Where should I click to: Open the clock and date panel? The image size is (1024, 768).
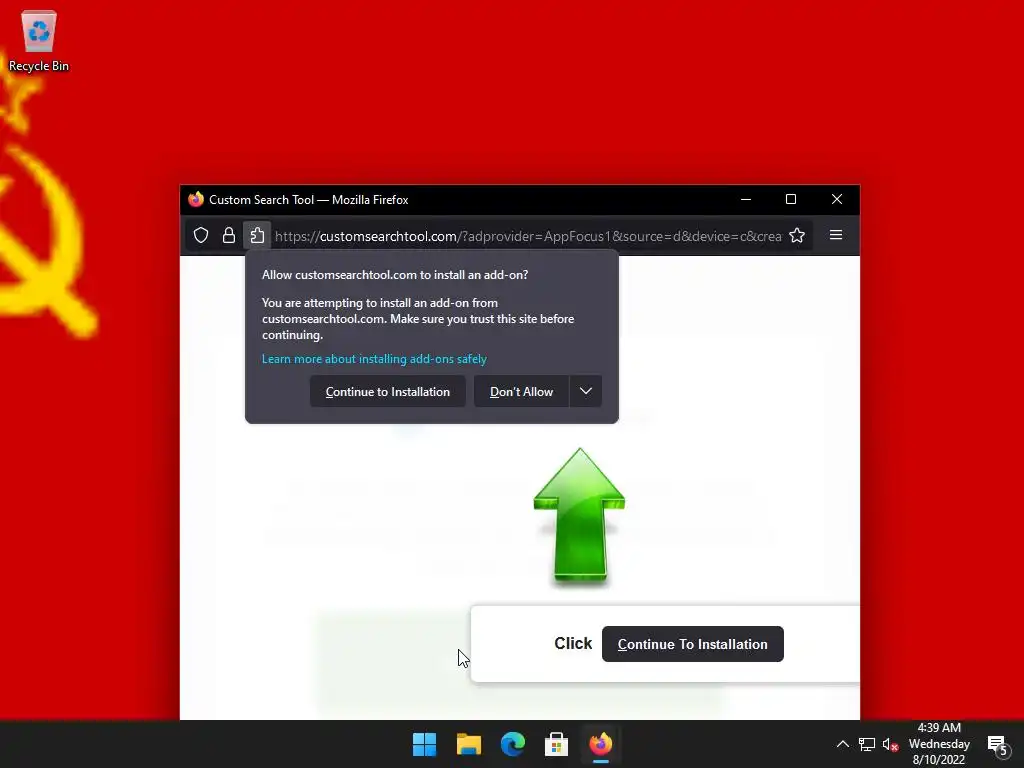(x=939, y=744)
